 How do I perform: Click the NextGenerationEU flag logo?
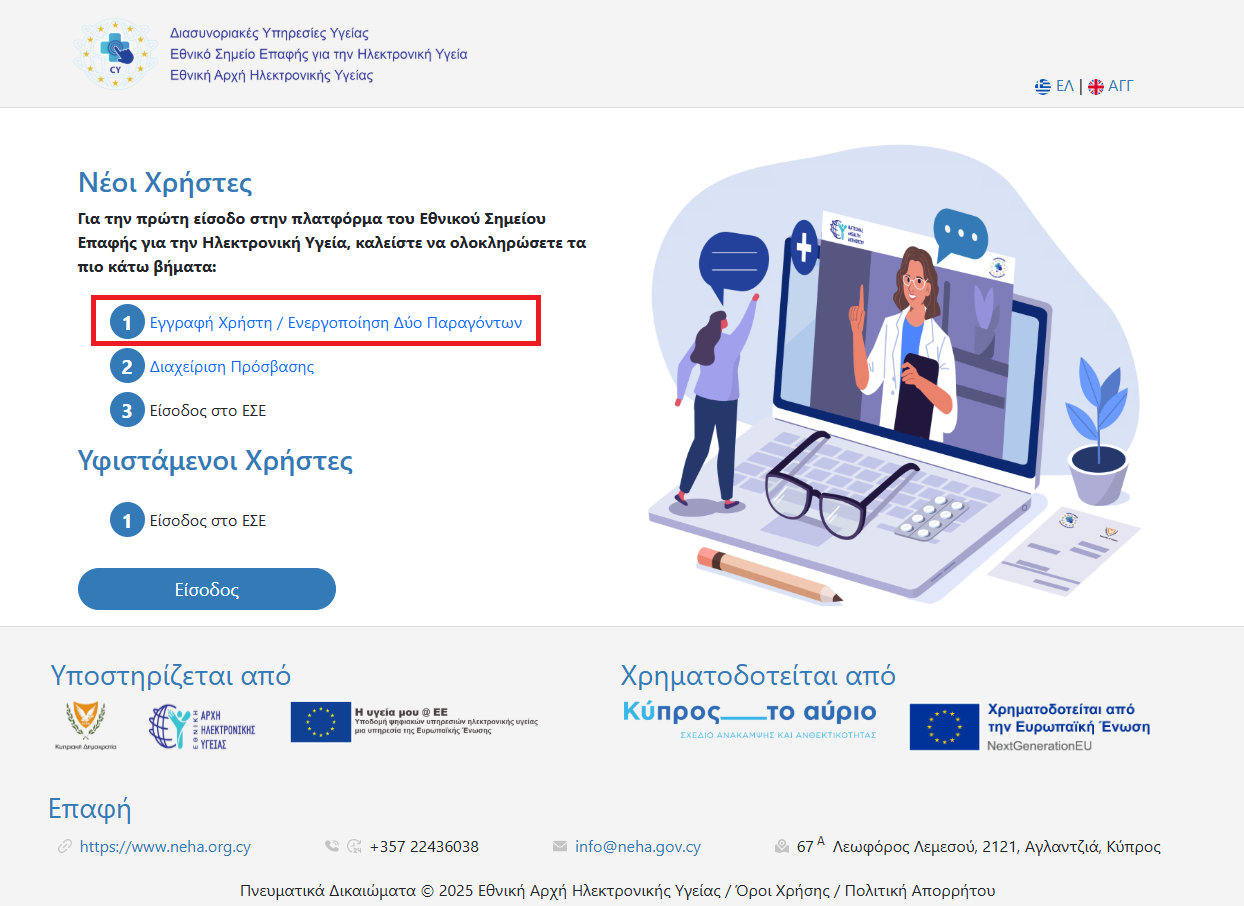click(x=944, y=727)
